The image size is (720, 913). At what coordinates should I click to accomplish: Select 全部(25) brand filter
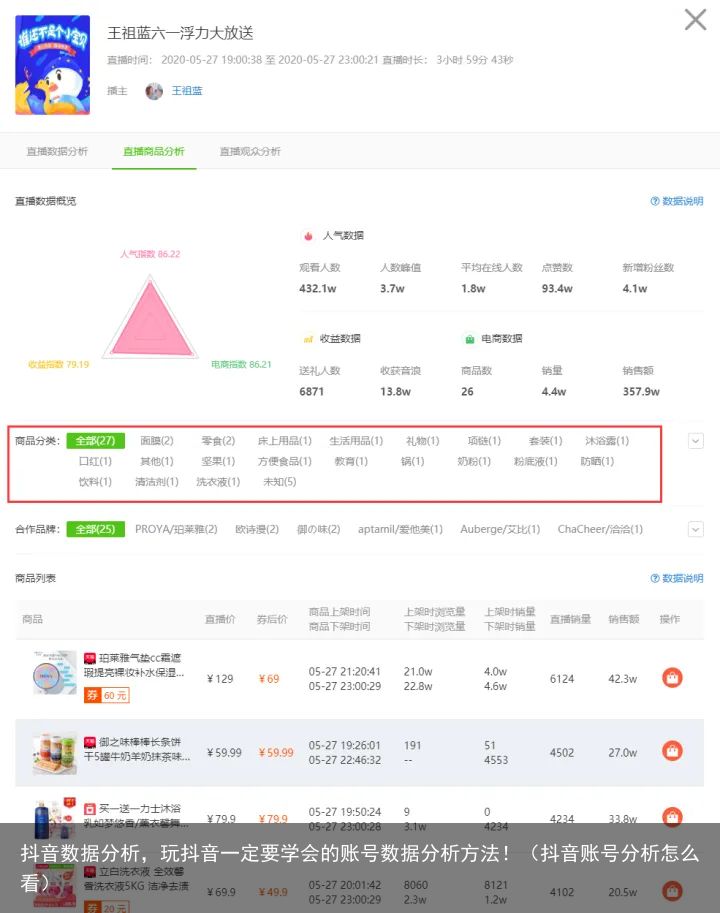coord(95,529)
